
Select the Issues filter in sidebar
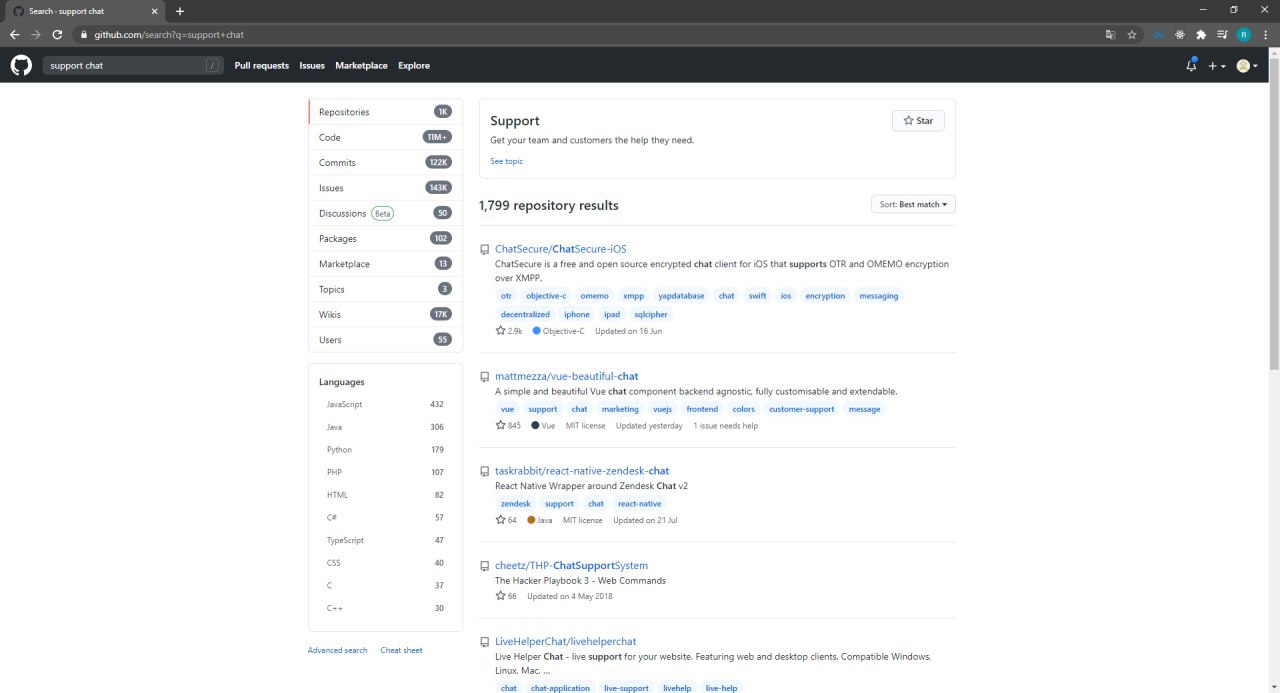(385, 188)
